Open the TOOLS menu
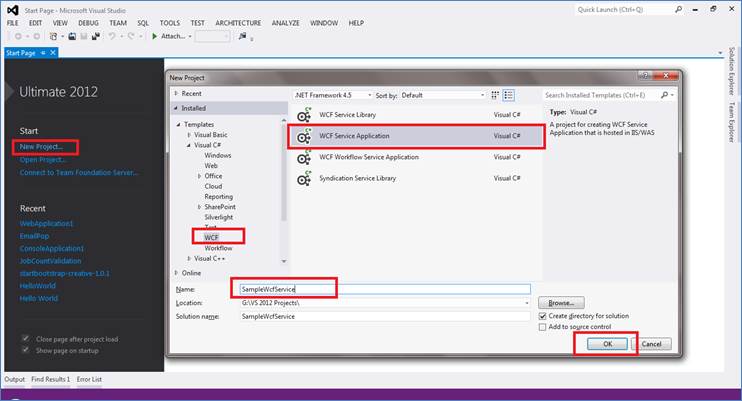The height and width of the screenshot is (401, 742). click(x=169, y=23)
